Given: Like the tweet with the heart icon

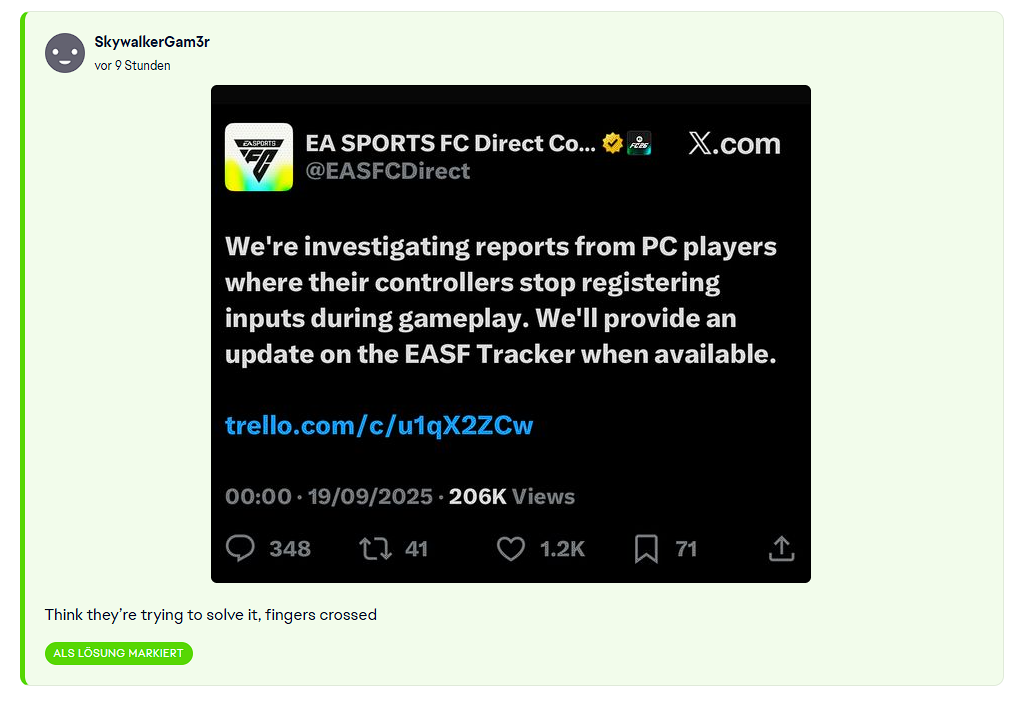Looking at the screenshot, I should pyautogui.click(x=511, y=548).
